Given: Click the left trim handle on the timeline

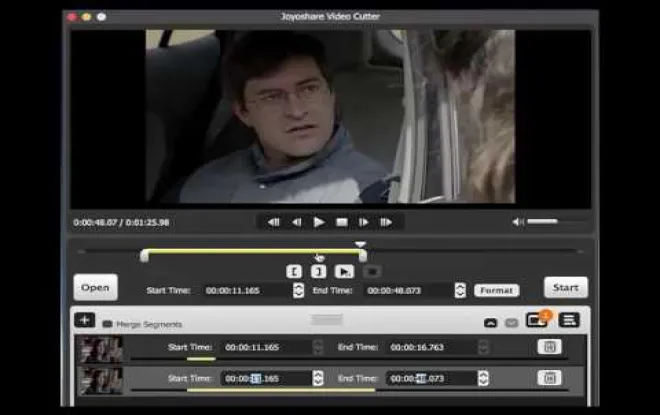Looking at the screenshot, I should pyautogui.click(x=144, y=255).
